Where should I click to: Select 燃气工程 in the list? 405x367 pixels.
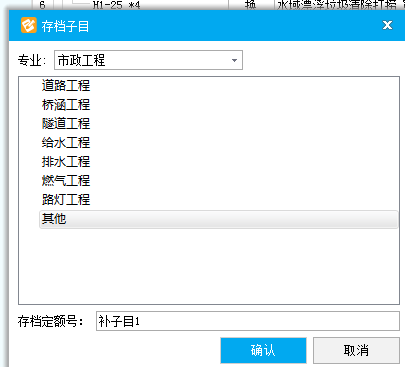[x=66, y=181]
